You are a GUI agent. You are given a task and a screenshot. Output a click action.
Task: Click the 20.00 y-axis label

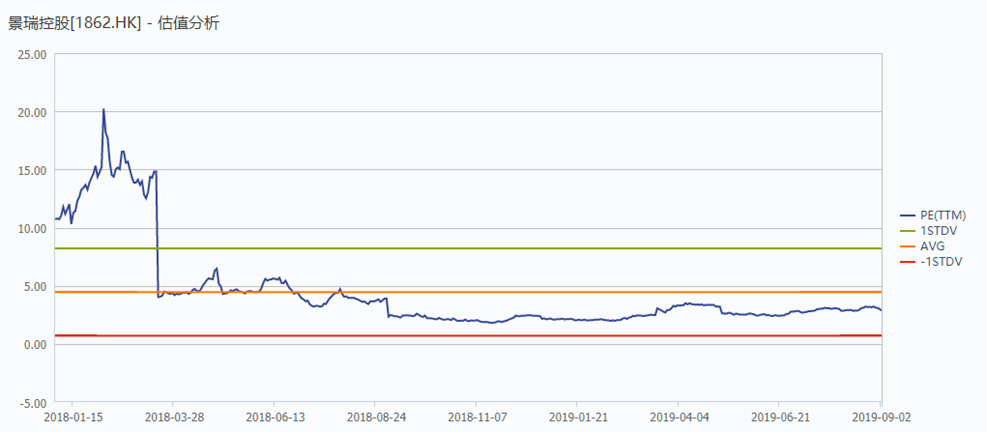pyautogui.click(x=34, y=112)
